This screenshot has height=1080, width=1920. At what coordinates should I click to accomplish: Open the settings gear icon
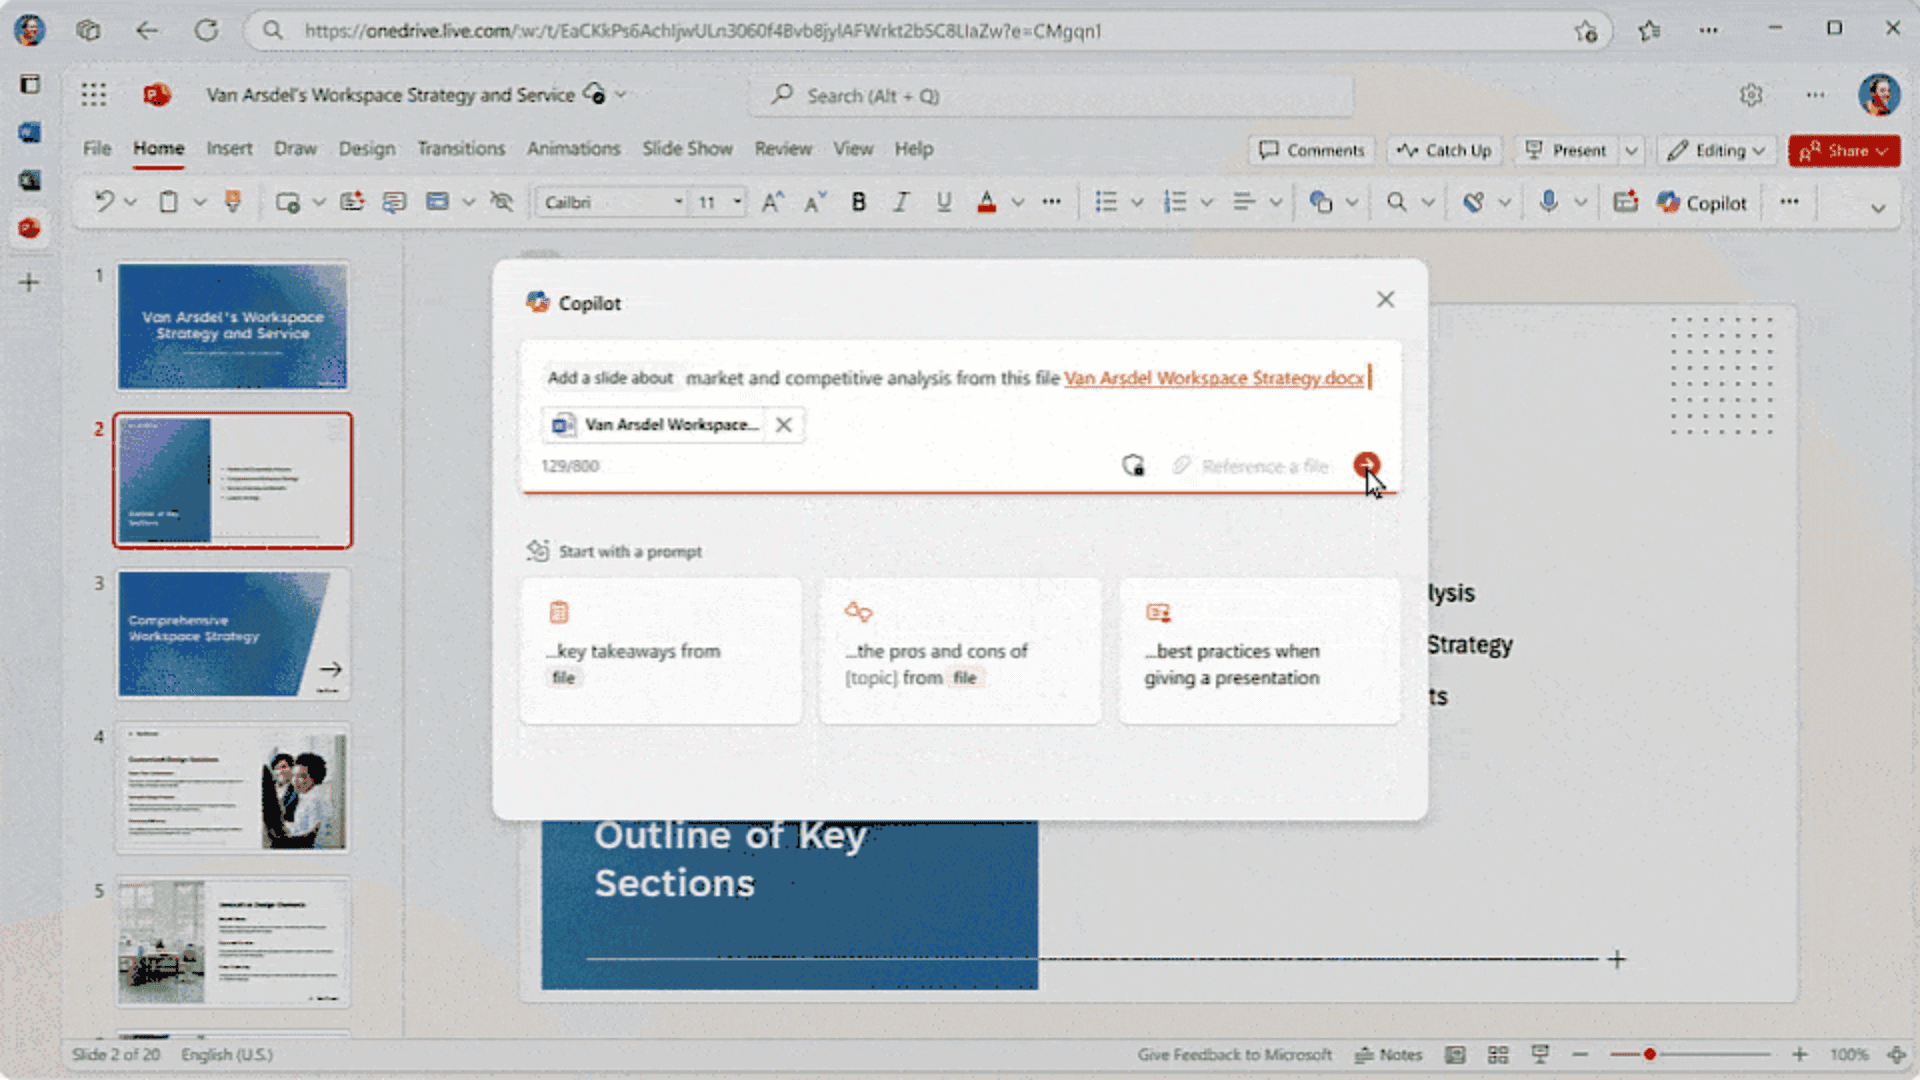point(1750,95)
